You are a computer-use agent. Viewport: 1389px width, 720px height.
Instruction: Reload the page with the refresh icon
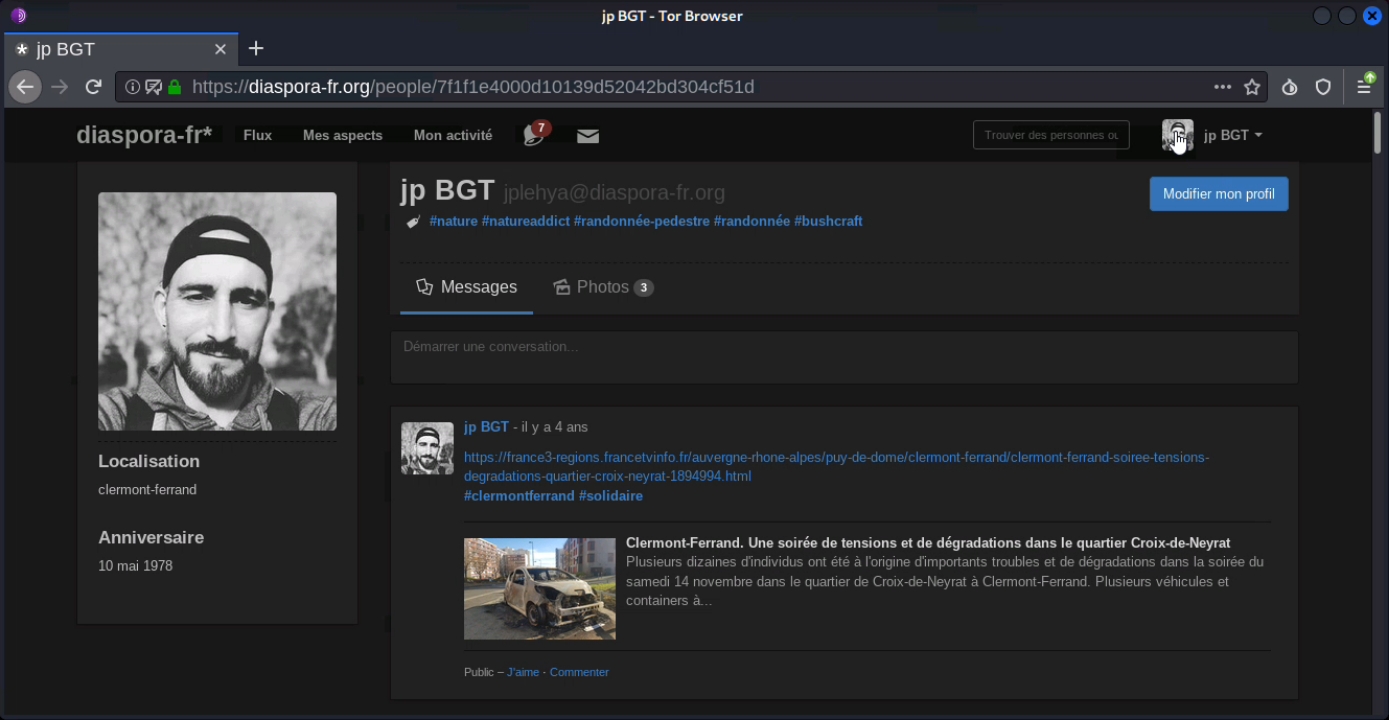point(93,87)
